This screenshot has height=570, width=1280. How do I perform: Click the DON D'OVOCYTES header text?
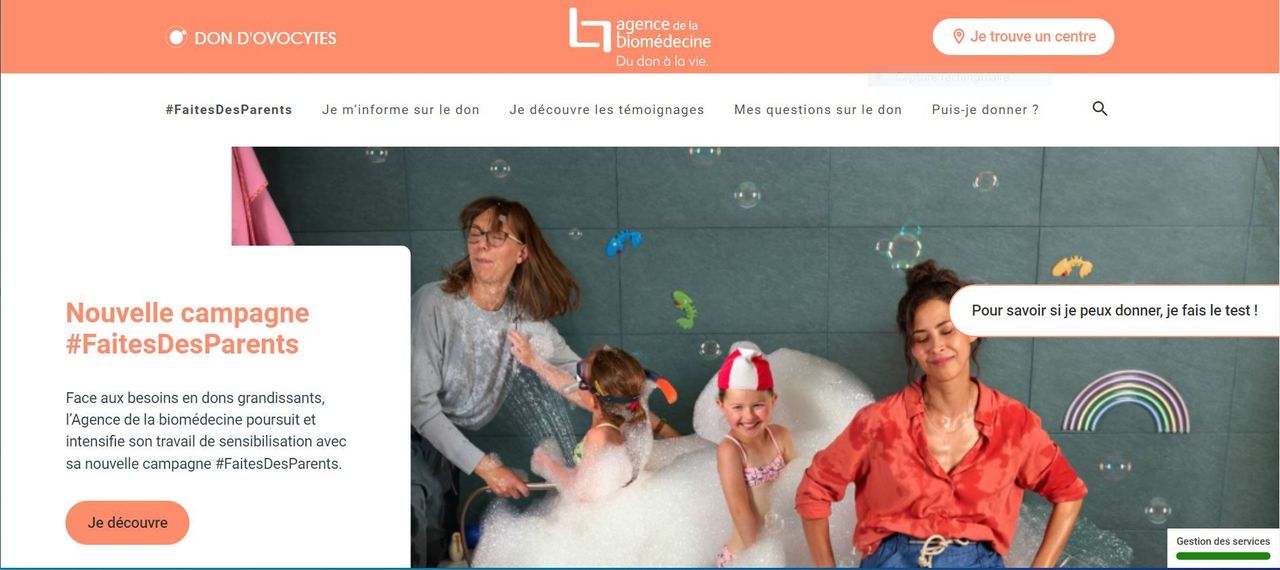click(265, 38)
